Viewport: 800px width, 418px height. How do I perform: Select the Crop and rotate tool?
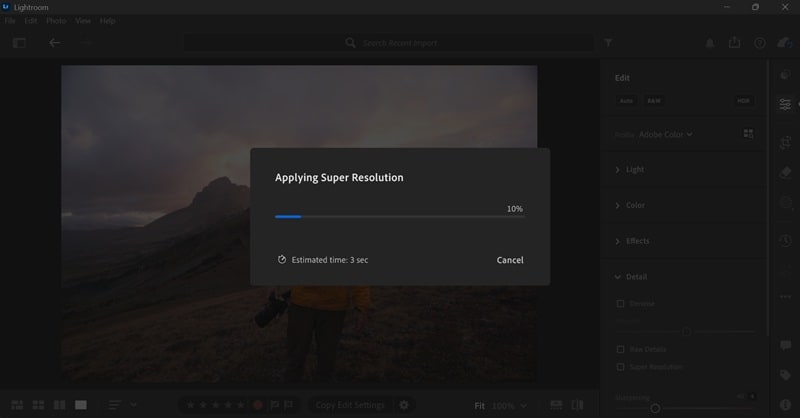785,142
